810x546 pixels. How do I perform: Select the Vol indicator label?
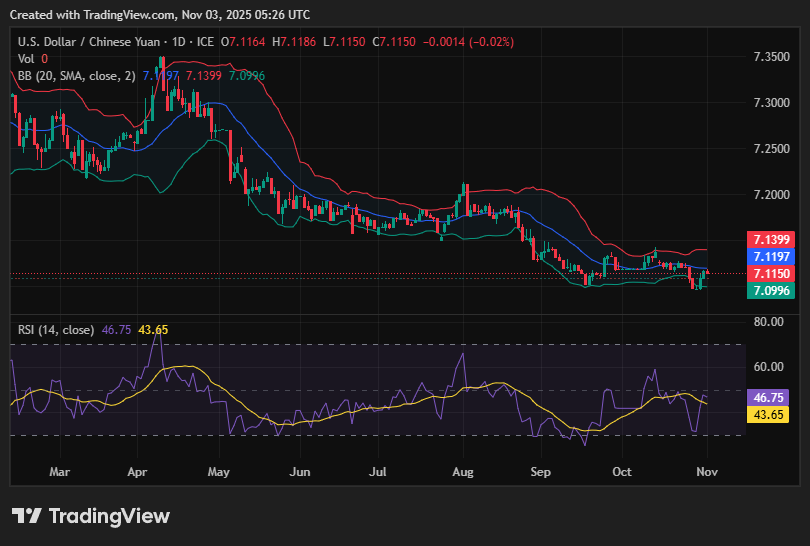click(25, 58)
